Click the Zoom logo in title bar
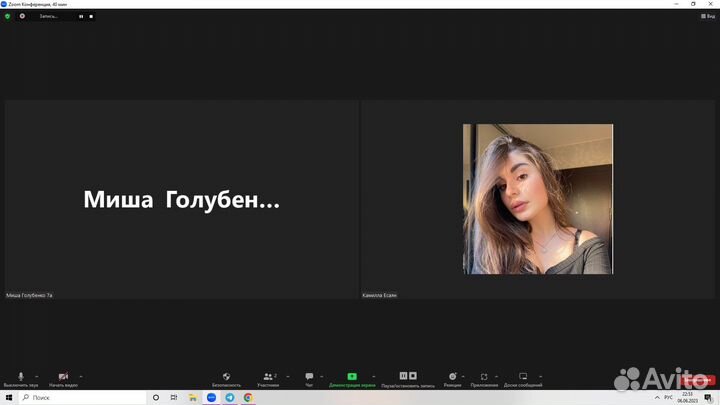This screenshot has width=720, height=405. 4,4
